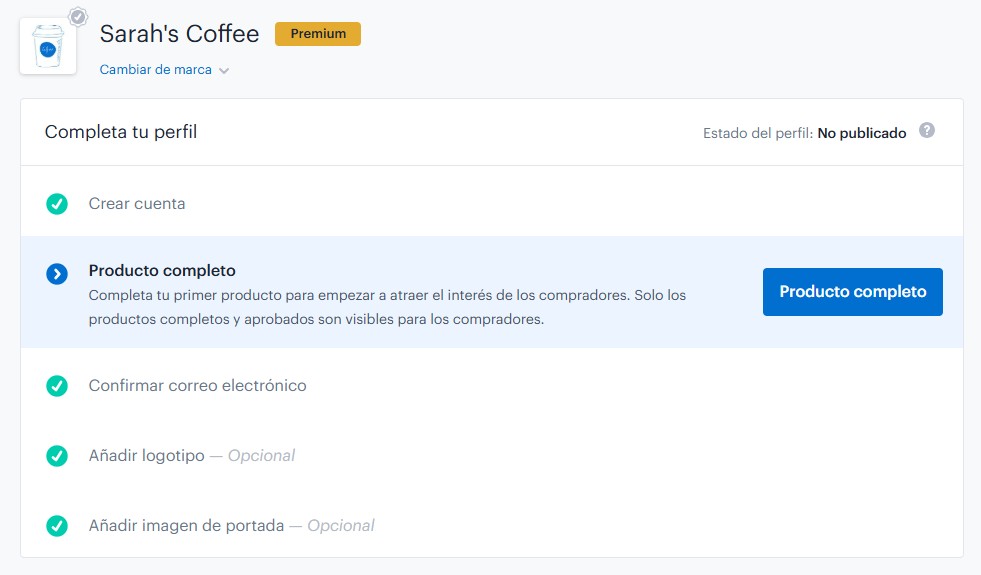Click the gold Premium badge
Image resolution: width=981 pixels, height=575 pixels.
(318, 34)
